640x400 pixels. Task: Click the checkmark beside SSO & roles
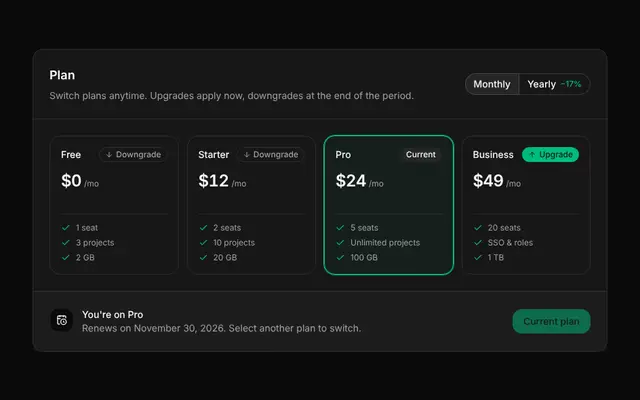click(478, 242)
